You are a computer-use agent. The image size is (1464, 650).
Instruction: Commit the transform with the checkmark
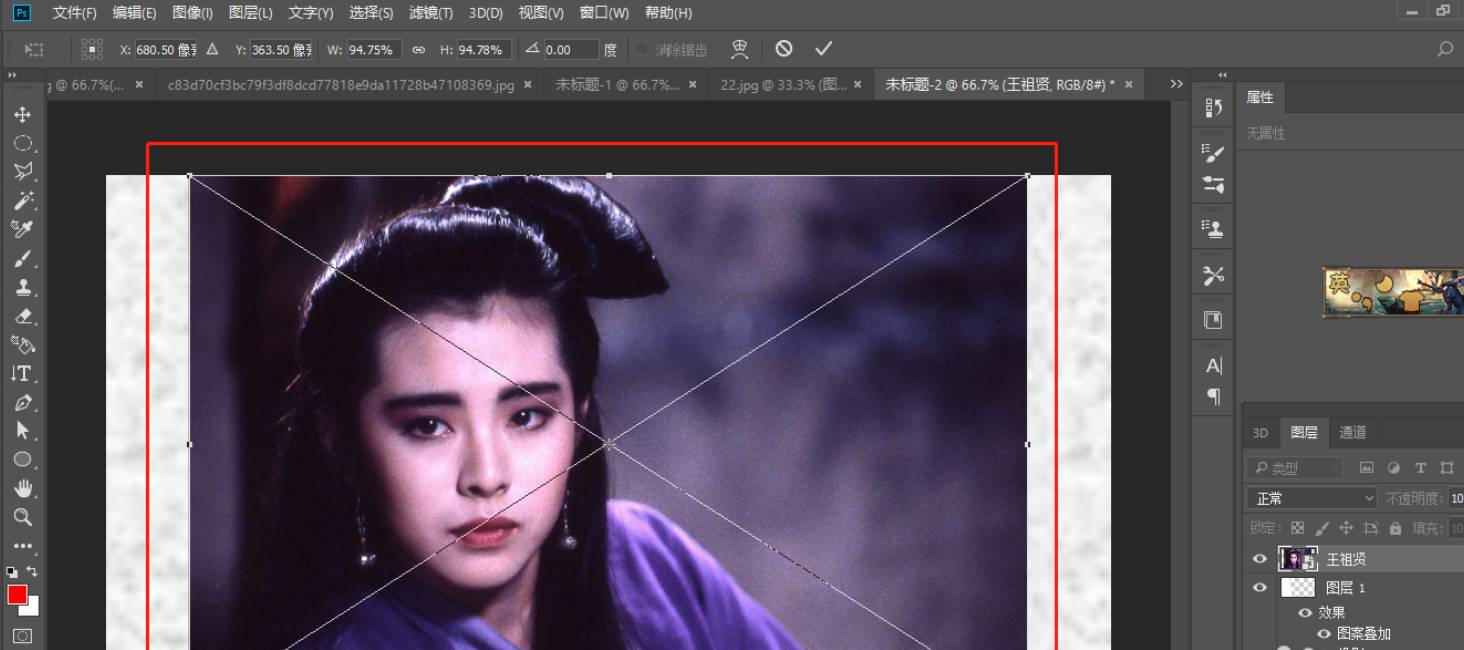tap(823, 49)
